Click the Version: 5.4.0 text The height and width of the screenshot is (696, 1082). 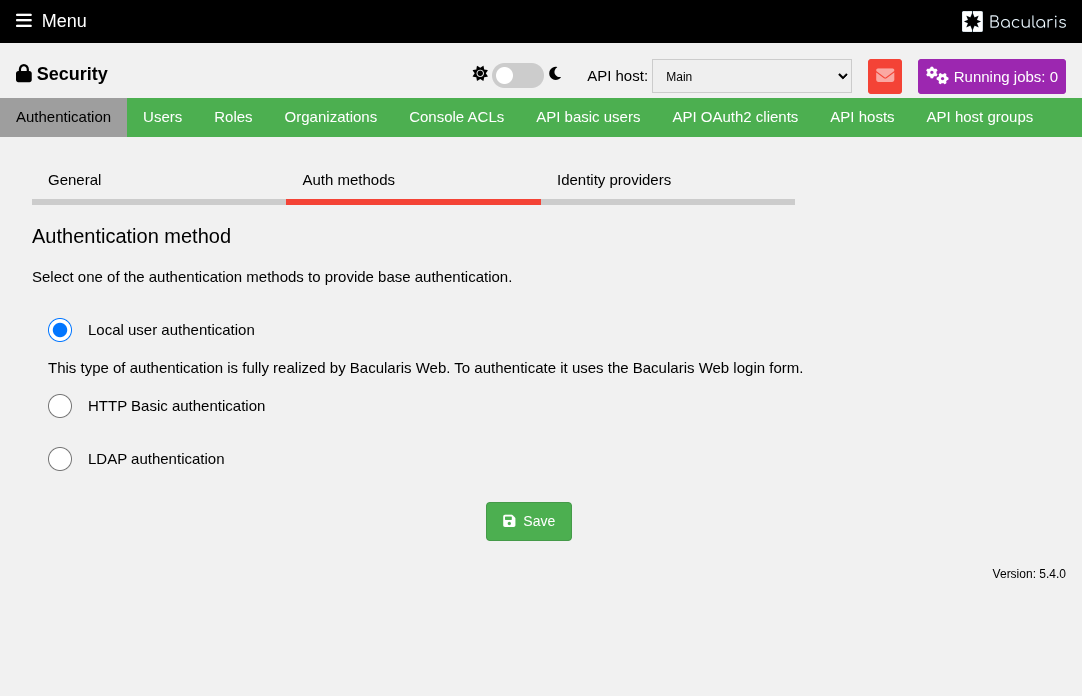(x=1029, y=574)
